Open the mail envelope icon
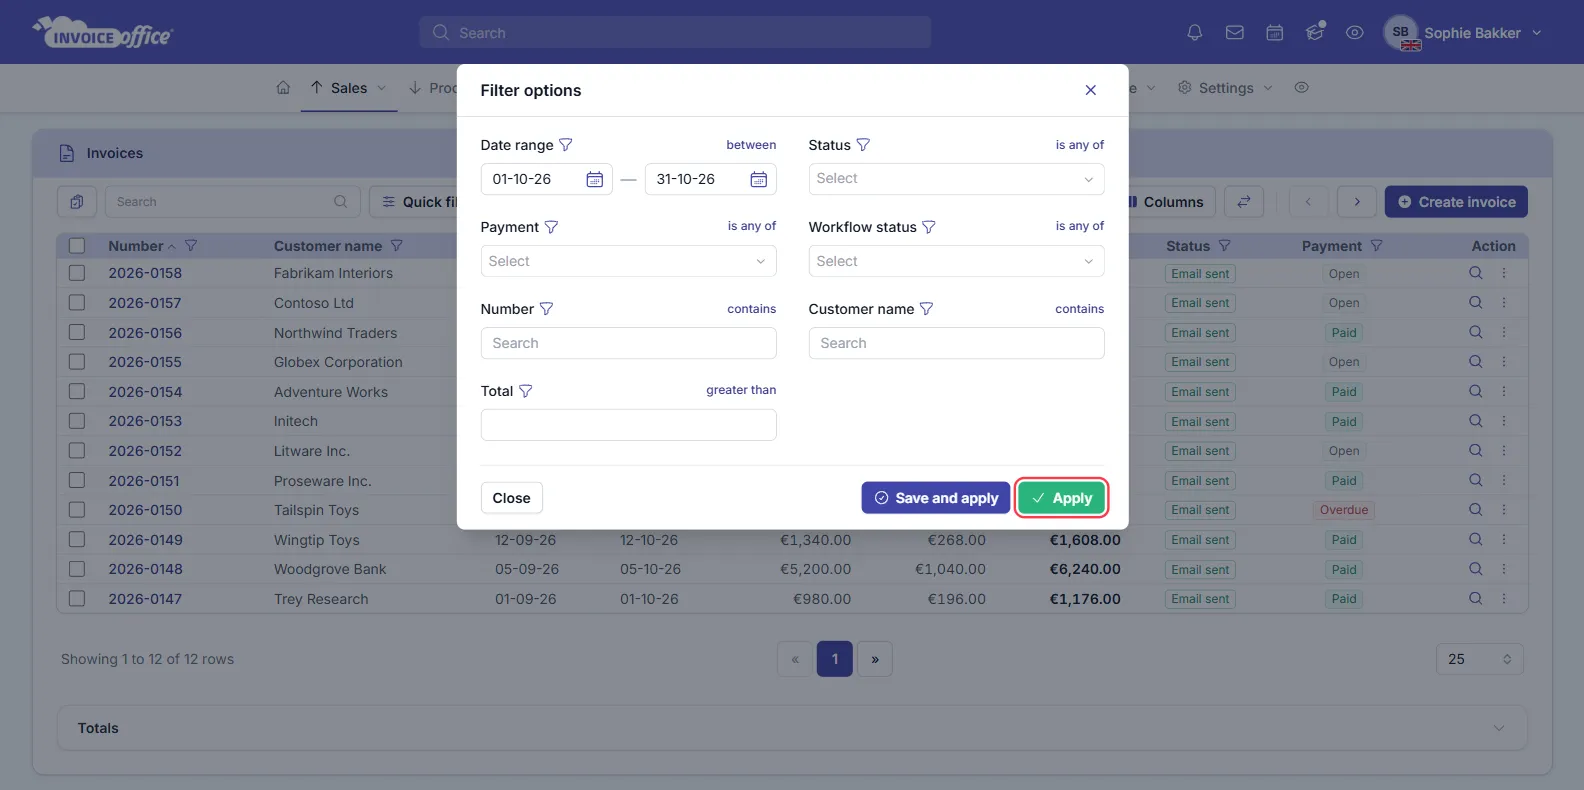Viewport: 1584px width, 790px height. coord(1234,33)
